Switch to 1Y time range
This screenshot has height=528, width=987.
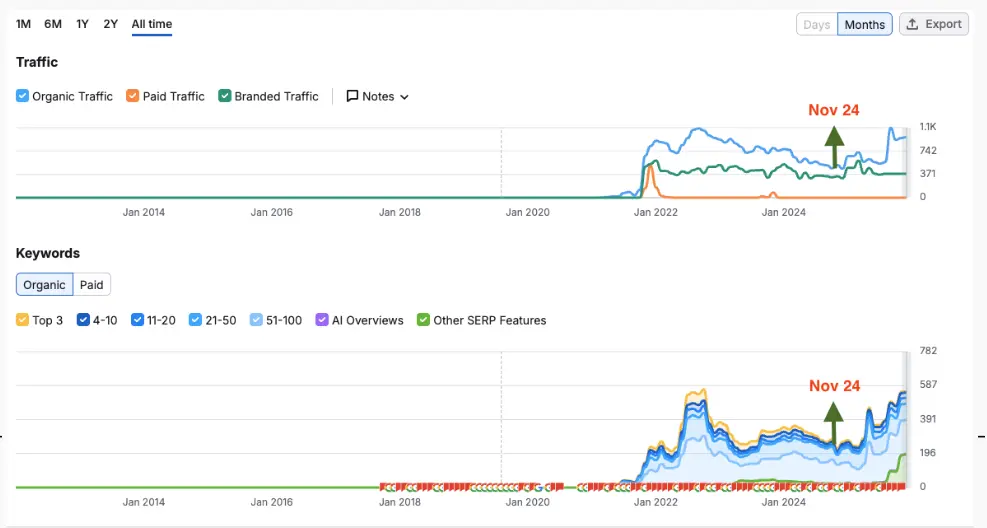[x=82, y=24]
